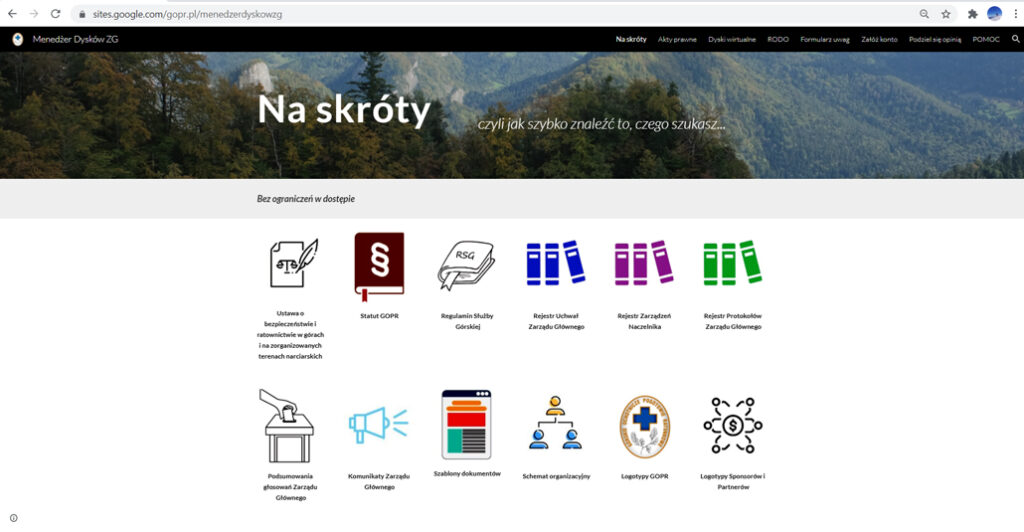The height and width of the screenshot is (532, 1024).
Task: Open the Schemat organizacyjny org chart icon
Action: click(555, 425)
